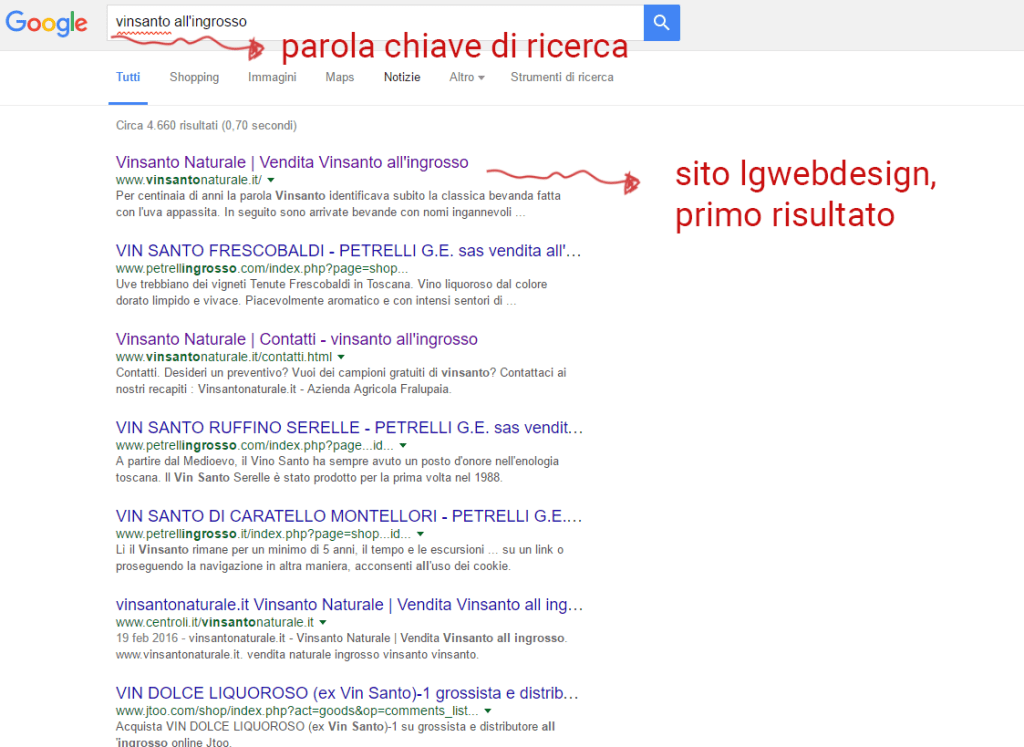Screen dimensions: 1024x747
Task: Click the search query input field
Action: click(376, 23)
